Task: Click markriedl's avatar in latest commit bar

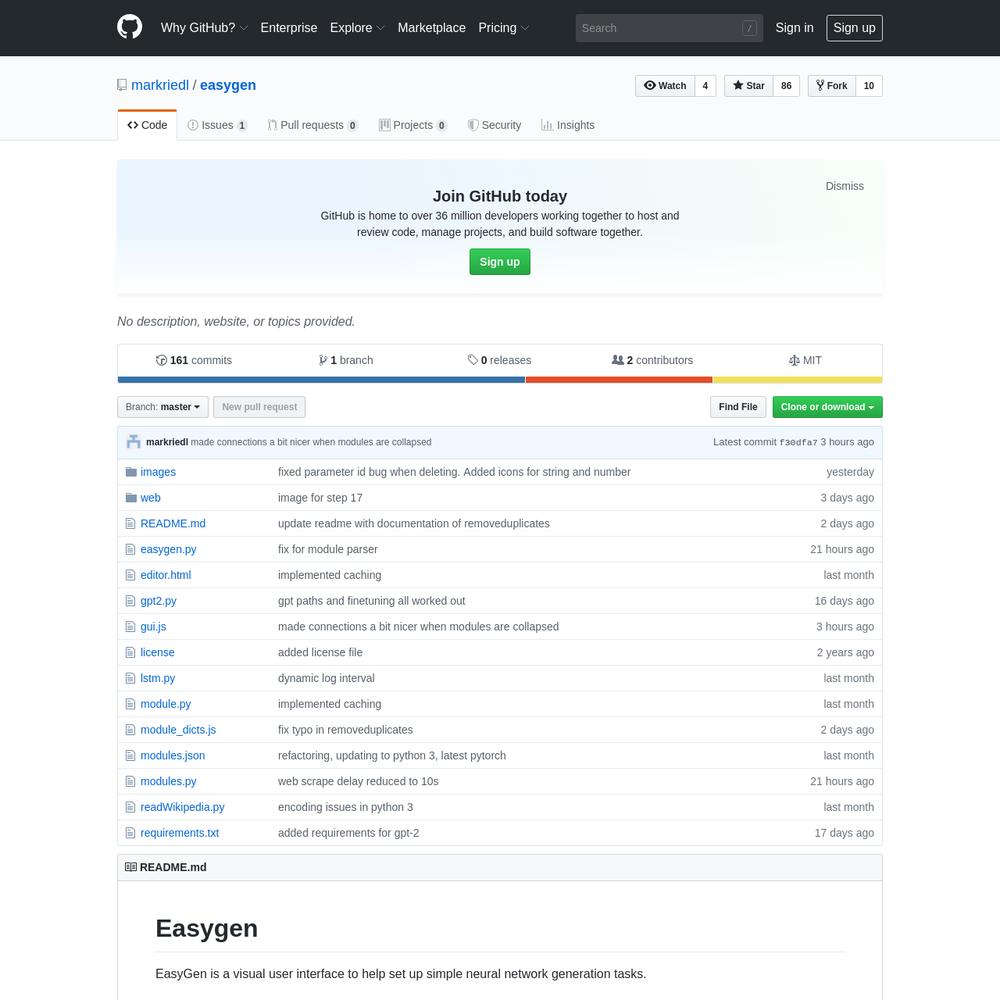Action: coord(133,442)
